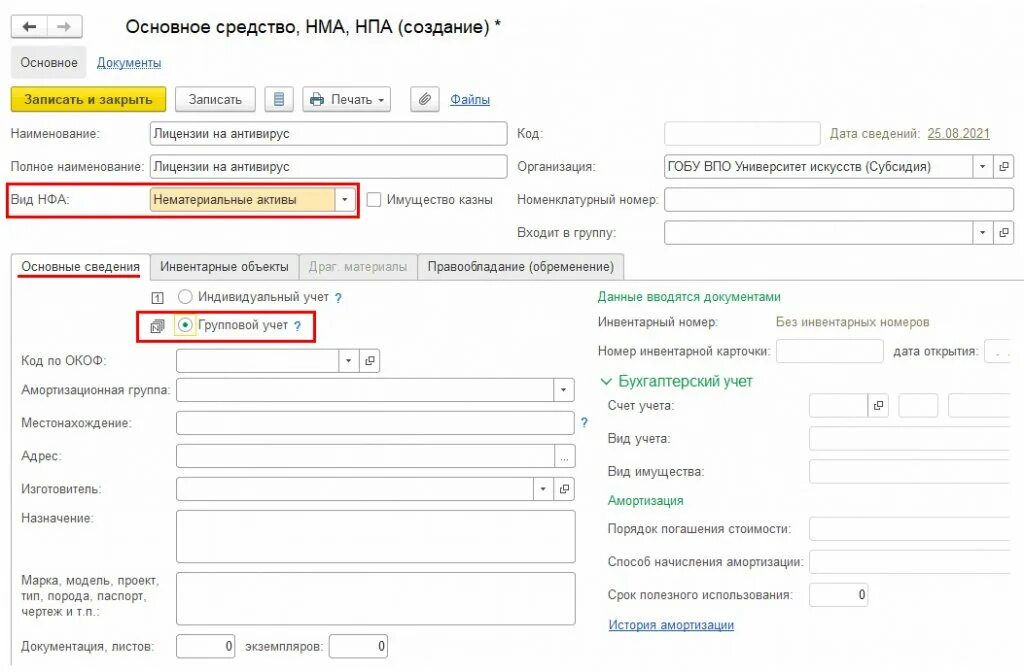Image resolution: width=1024 pixels, height=672 pixels.
Task: Open help question mark beside Местонахождение
Action: 584,423
